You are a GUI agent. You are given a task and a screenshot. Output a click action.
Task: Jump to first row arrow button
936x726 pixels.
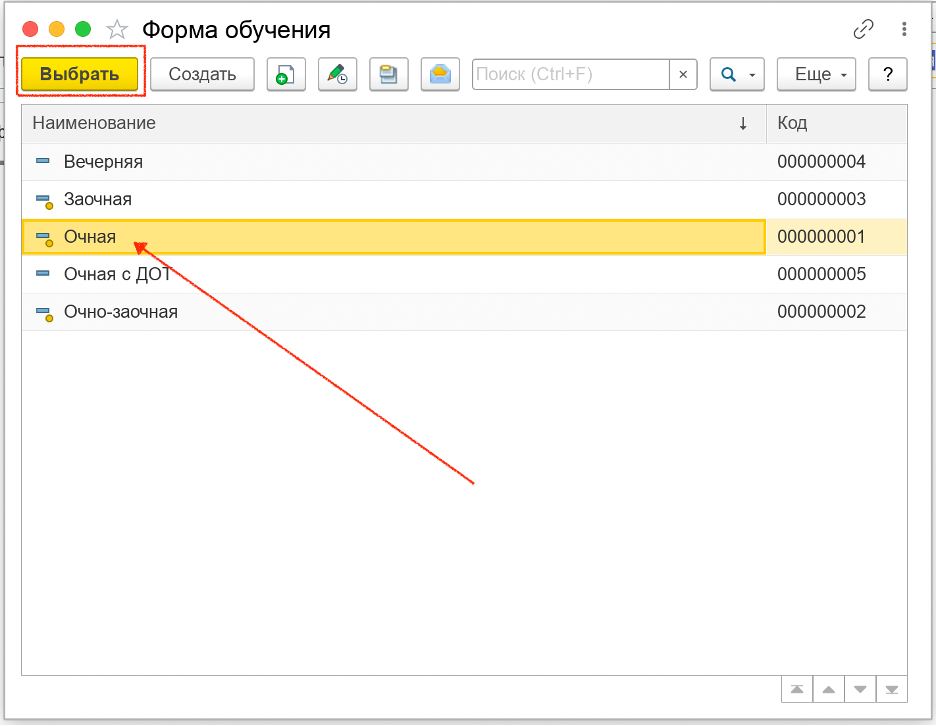pos(797,690)
